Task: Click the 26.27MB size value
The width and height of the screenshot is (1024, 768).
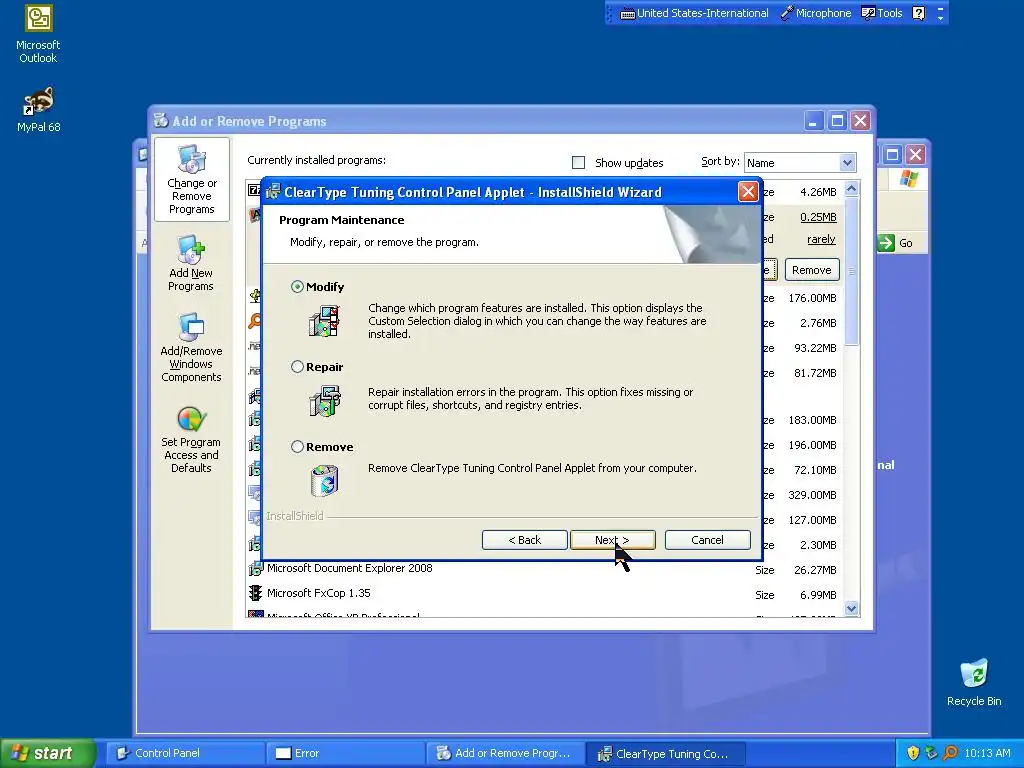Action: tap(815, 570)
